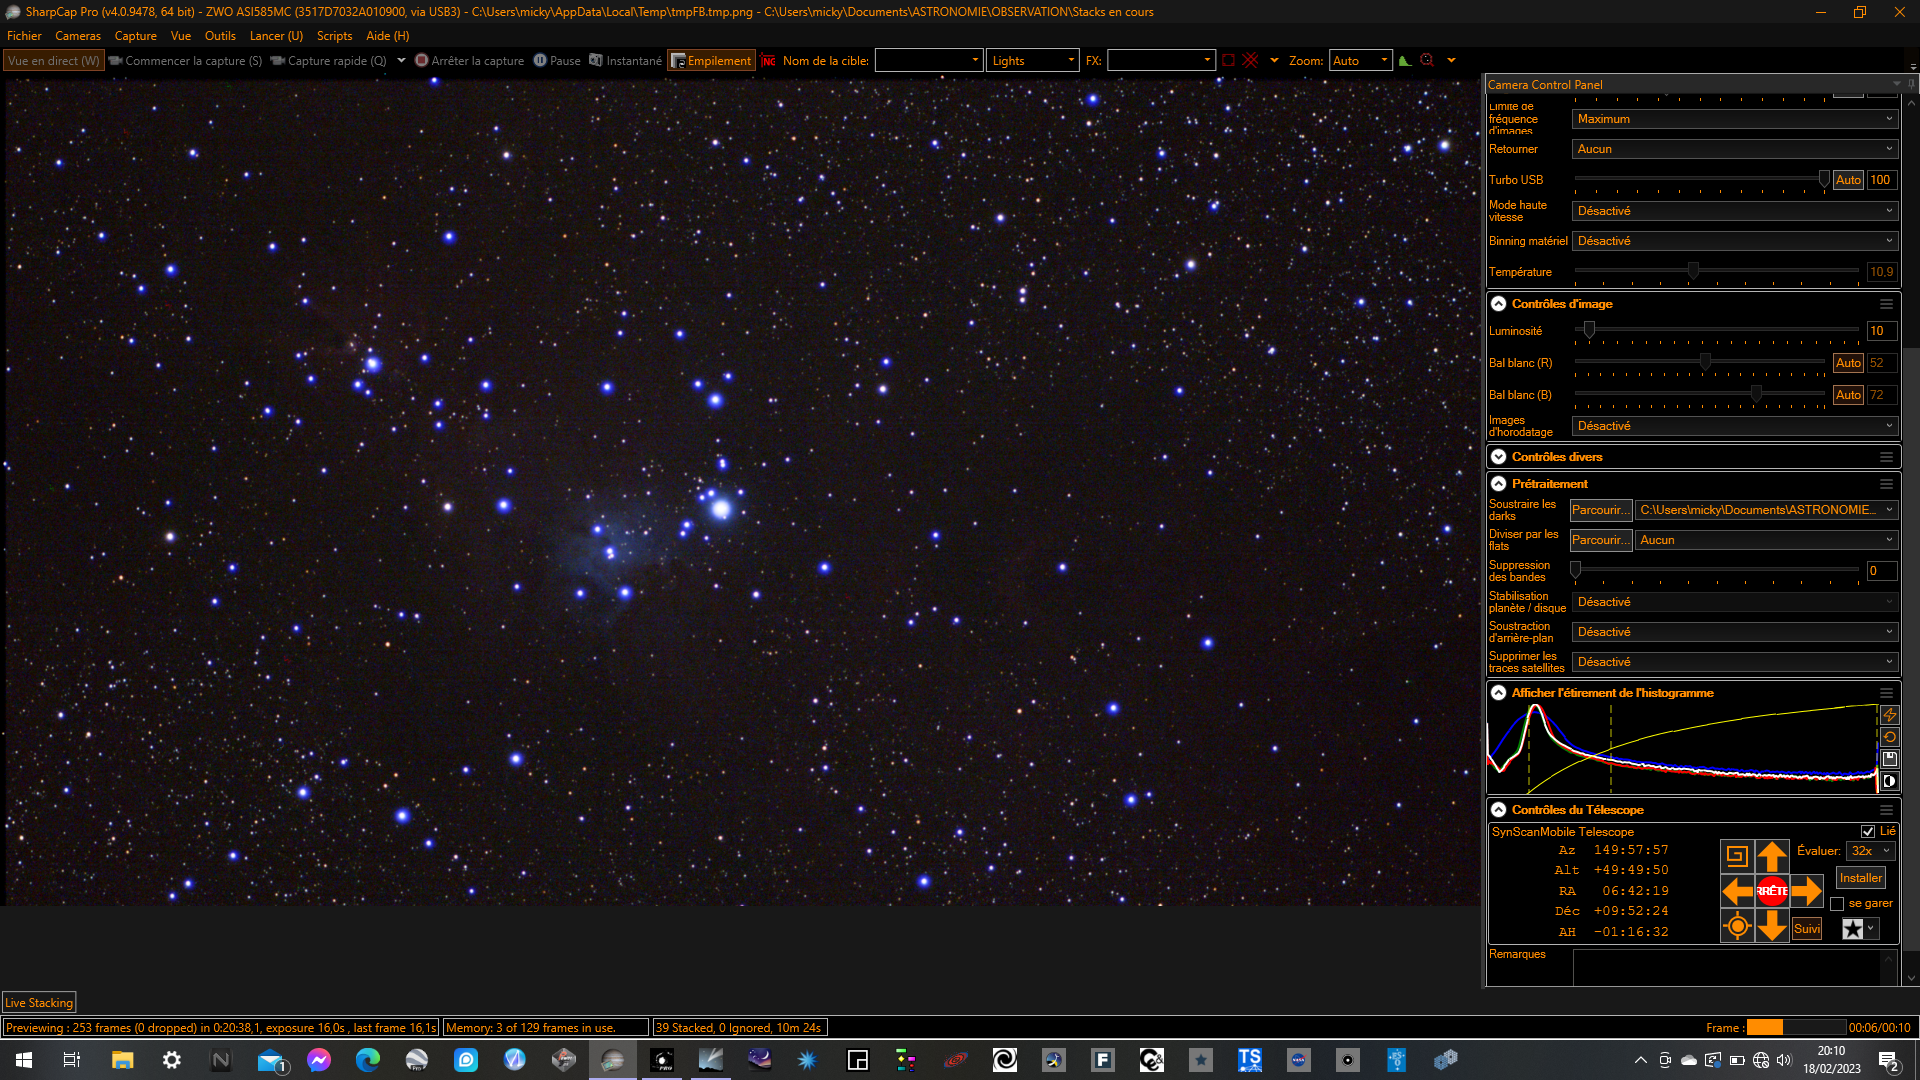Open the Aide (H) menu

coord(388,36)
